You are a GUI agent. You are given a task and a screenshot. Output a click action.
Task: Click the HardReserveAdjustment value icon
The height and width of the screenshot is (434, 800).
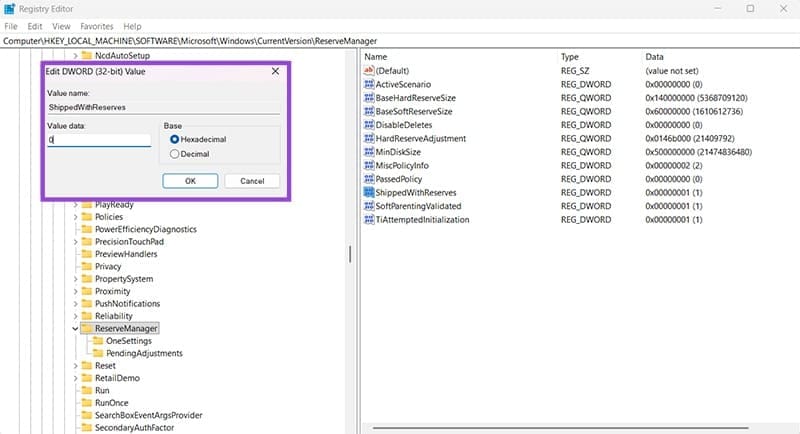[368, 138]
